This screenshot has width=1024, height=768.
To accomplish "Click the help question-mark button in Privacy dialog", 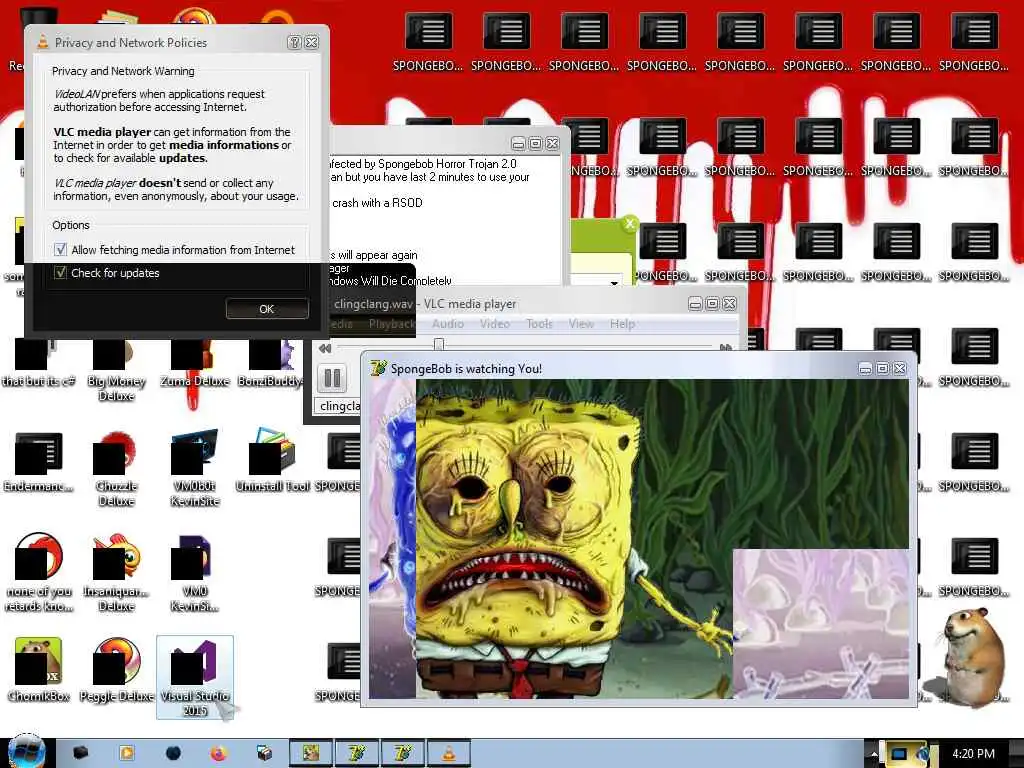I will (295, 42).
